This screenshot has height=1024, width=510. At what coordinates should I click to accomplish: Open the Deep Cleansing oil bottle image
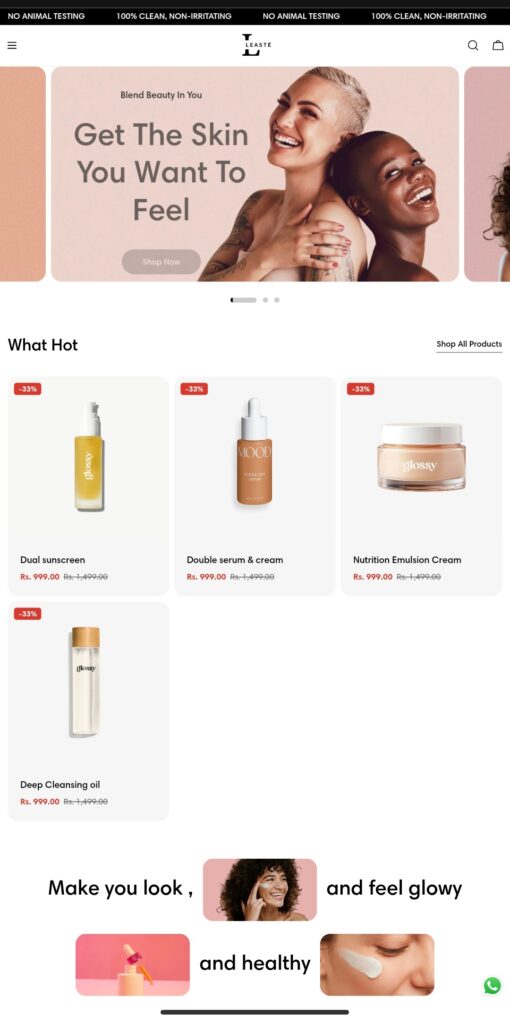[x=86, y=681]
